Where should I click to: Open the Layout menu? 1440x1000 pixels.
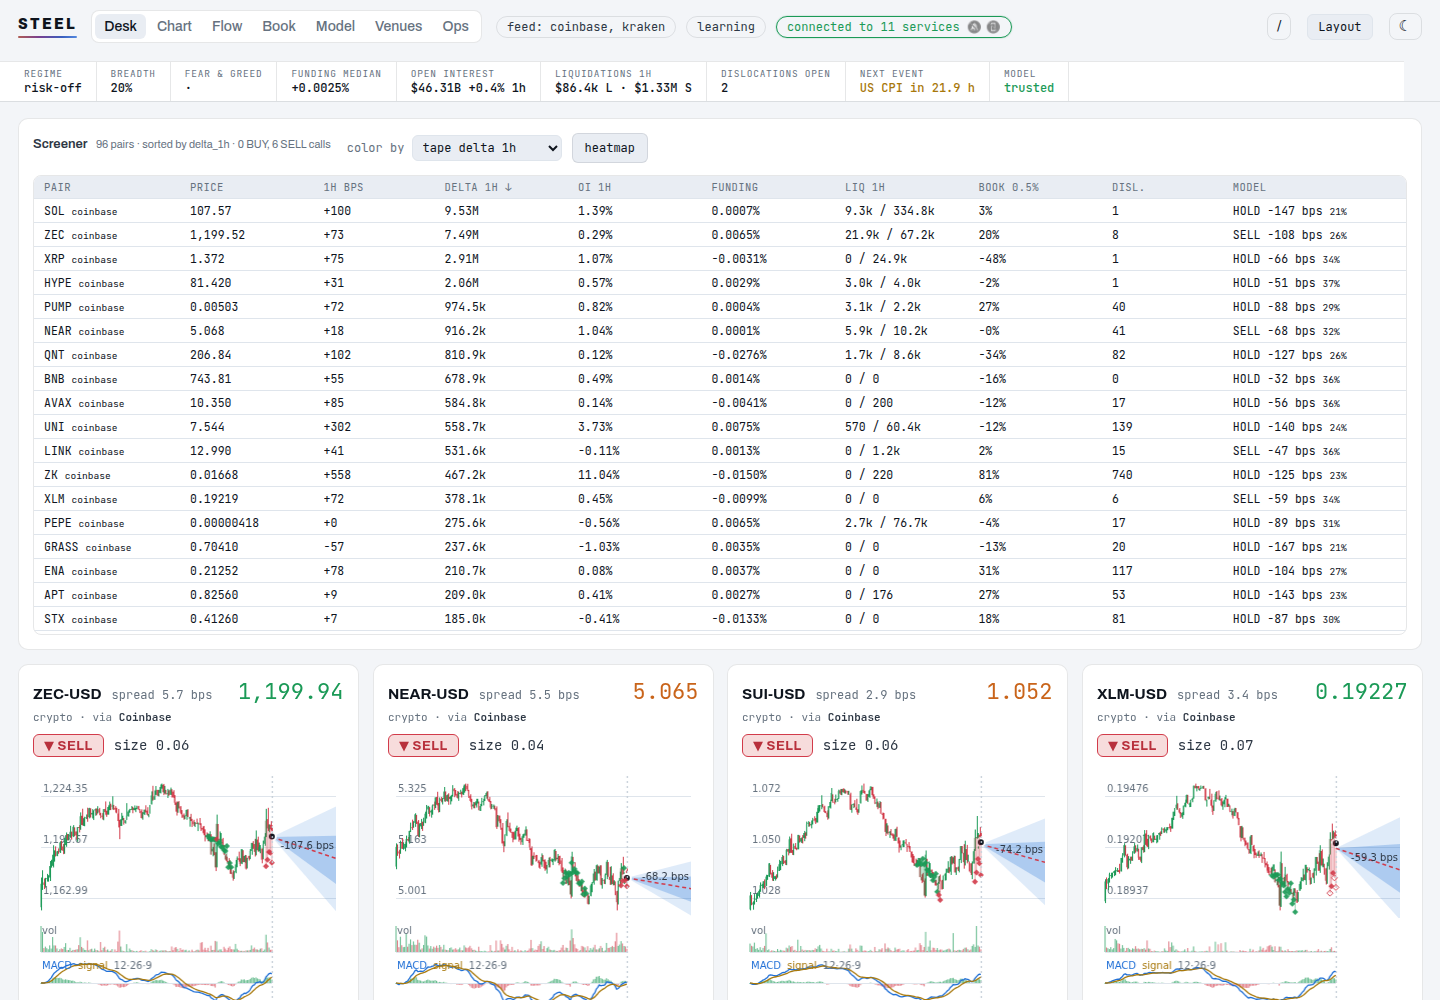click(1339, 26)
